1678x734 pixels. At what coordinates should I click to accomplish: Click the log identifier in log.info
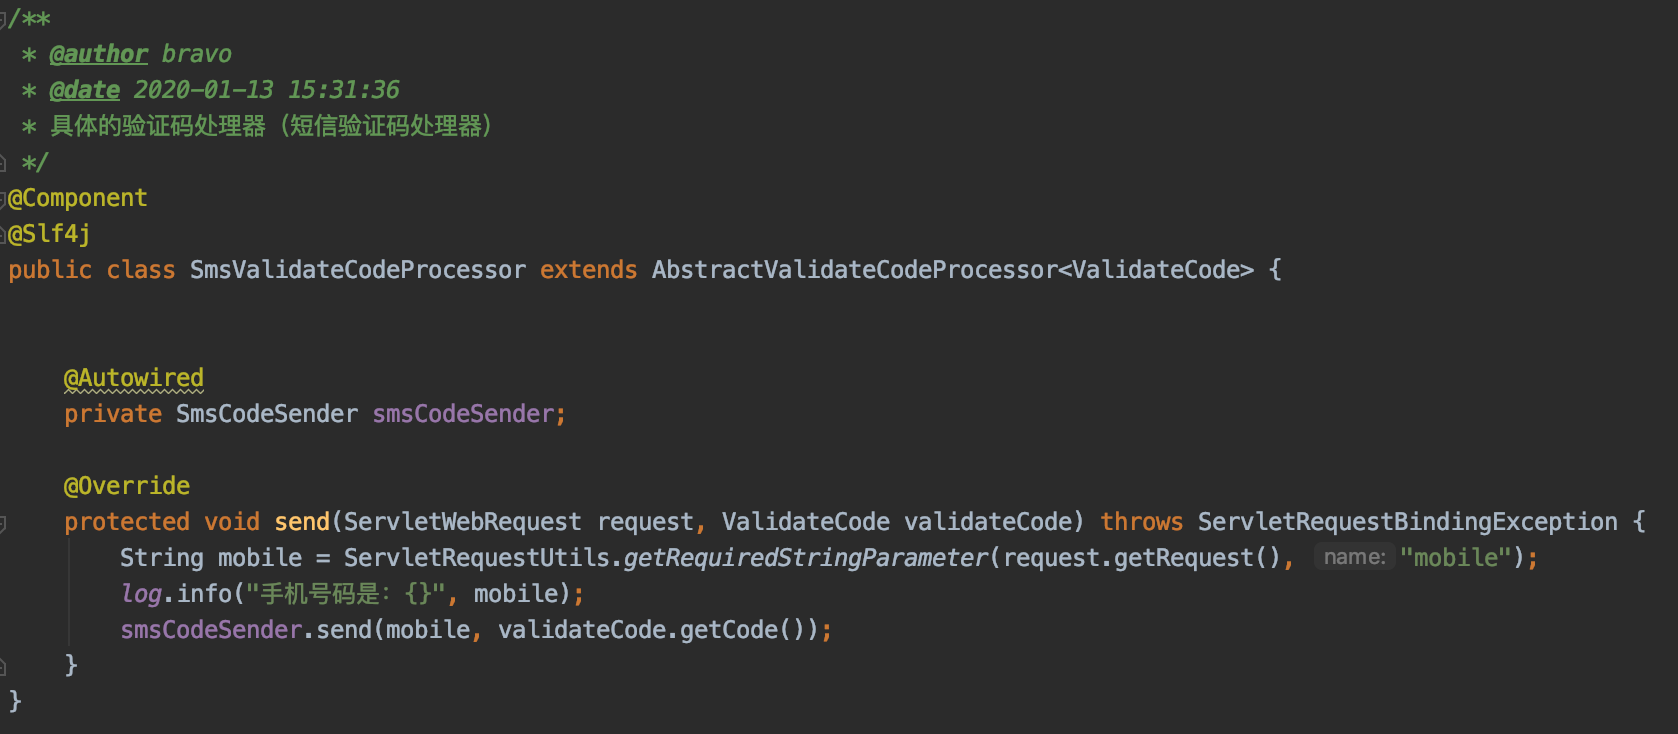[141, 594]
